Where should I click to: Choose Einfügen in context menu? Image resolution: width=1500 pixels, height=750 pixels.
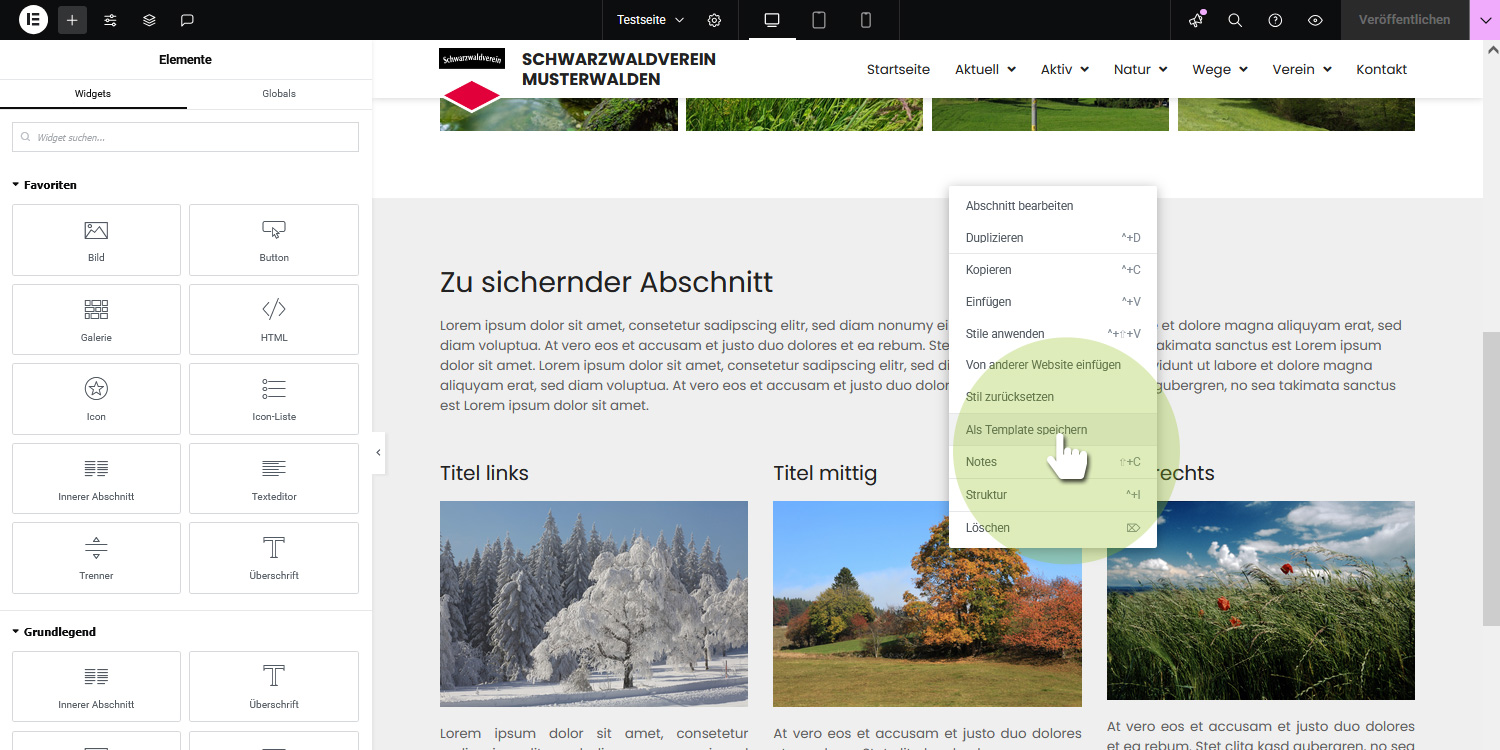click(x=1053, y=302)
